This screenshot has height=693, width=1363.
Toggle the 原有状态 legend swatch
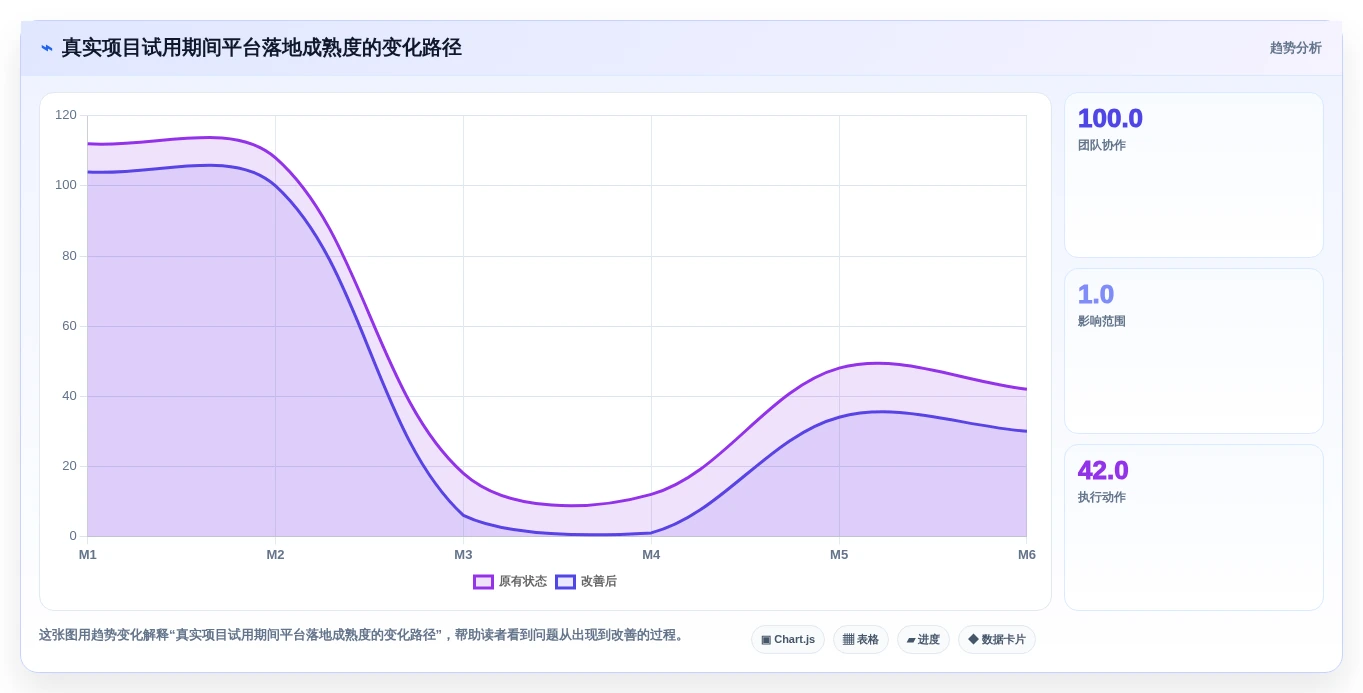click(483, 582)
